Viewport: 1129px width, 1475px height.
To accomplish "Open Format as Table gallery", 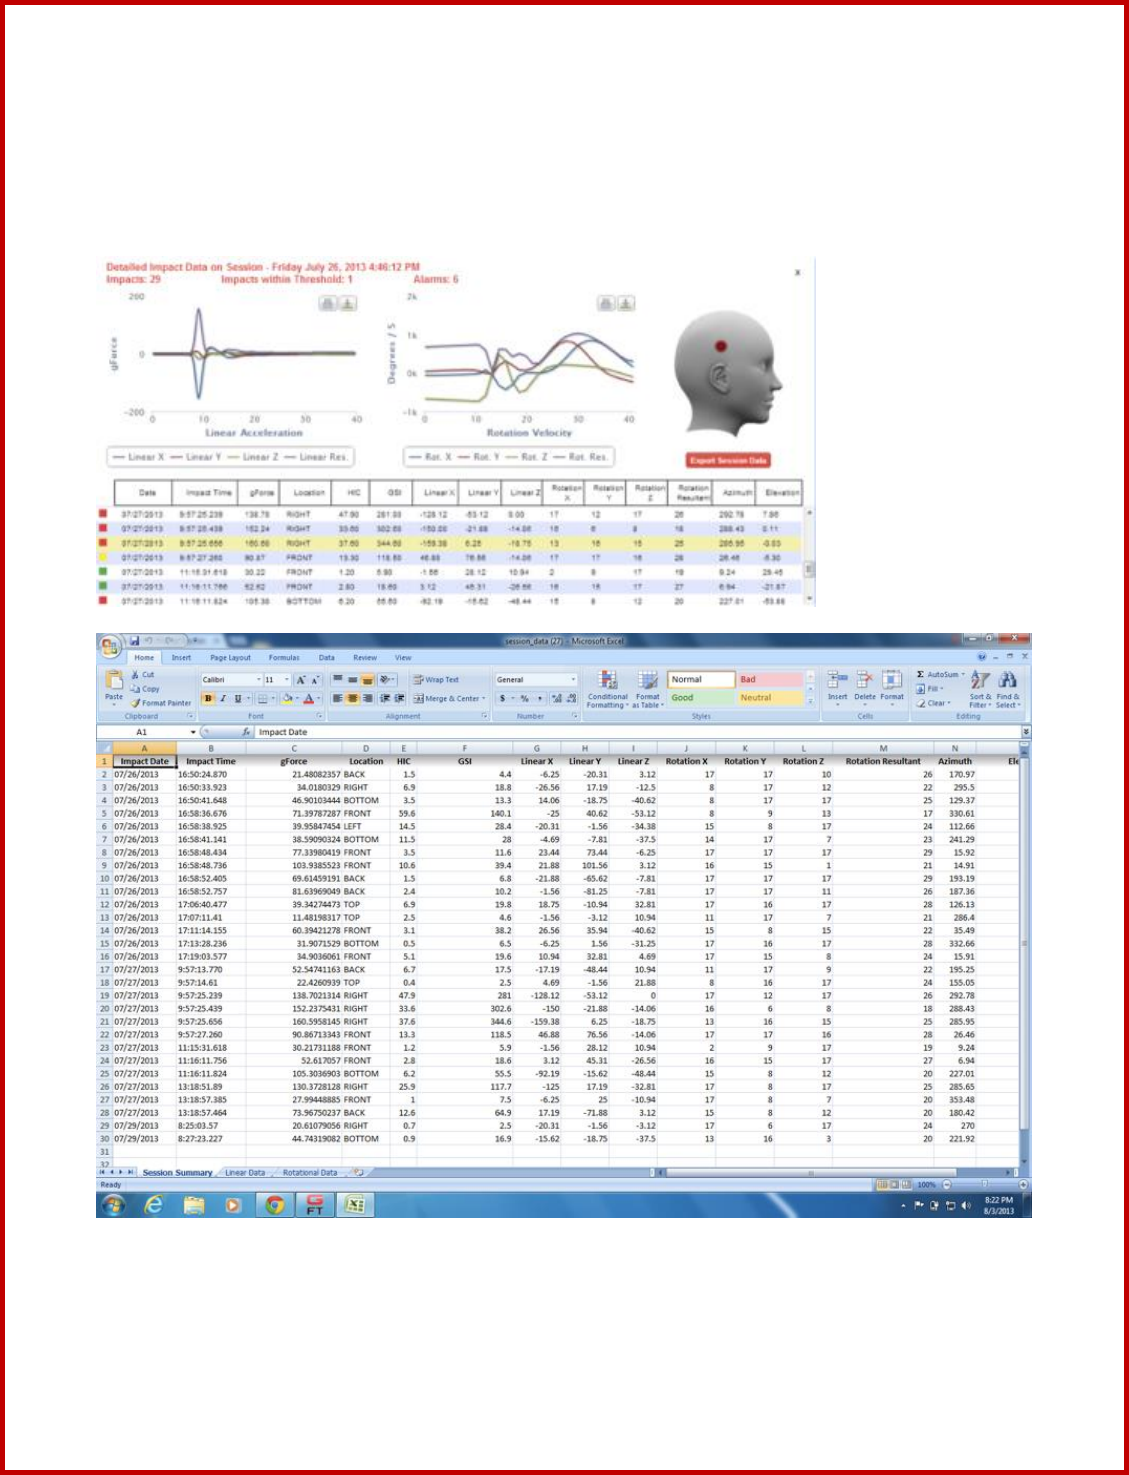I will [648, 689].
